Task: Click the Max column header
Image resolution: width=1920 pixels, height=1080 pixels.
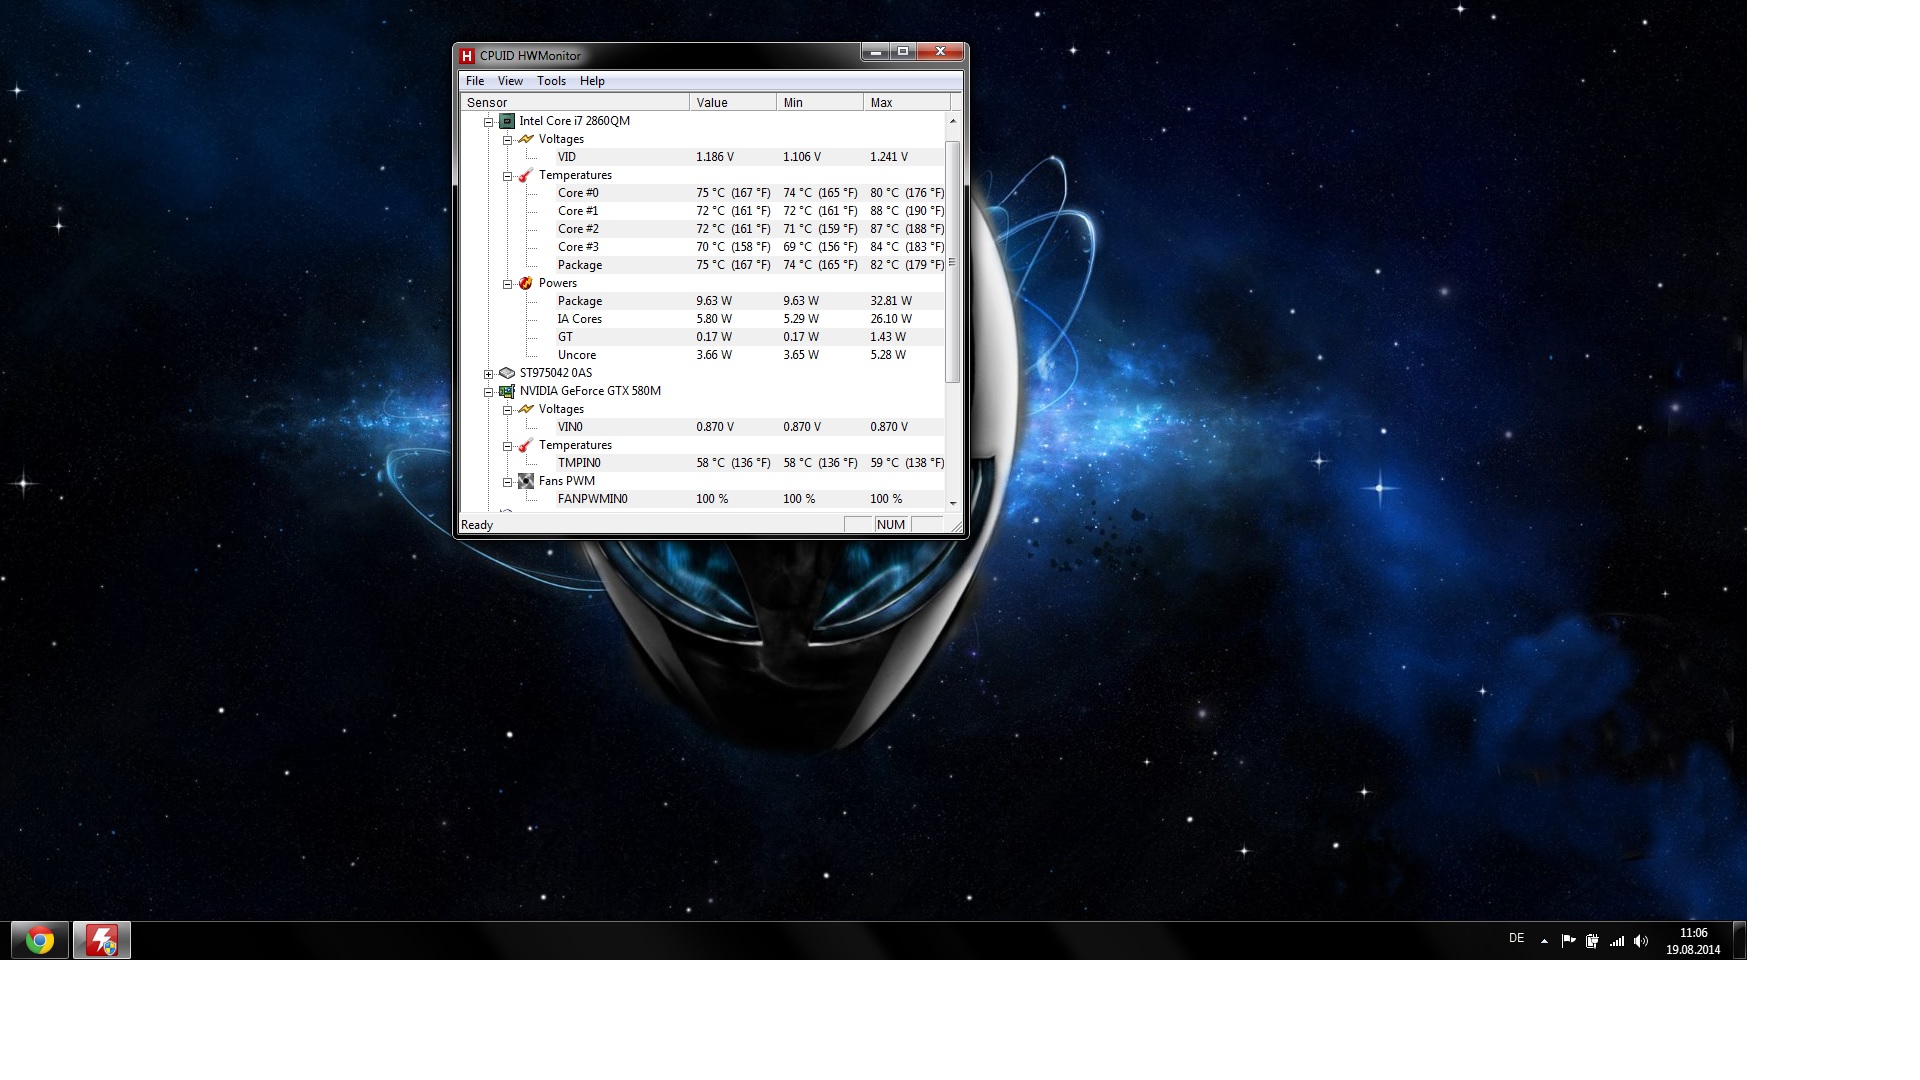Action: [x=906, y=102]
